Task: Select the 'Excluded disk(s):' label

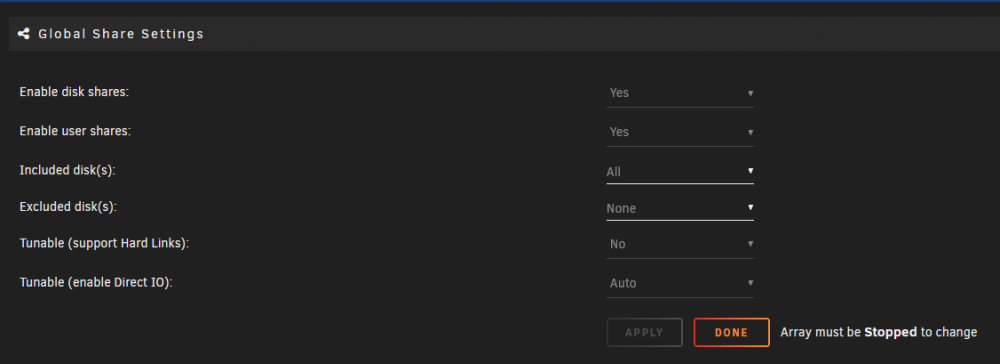Action: pyautogui.click(x=68, y=207)
